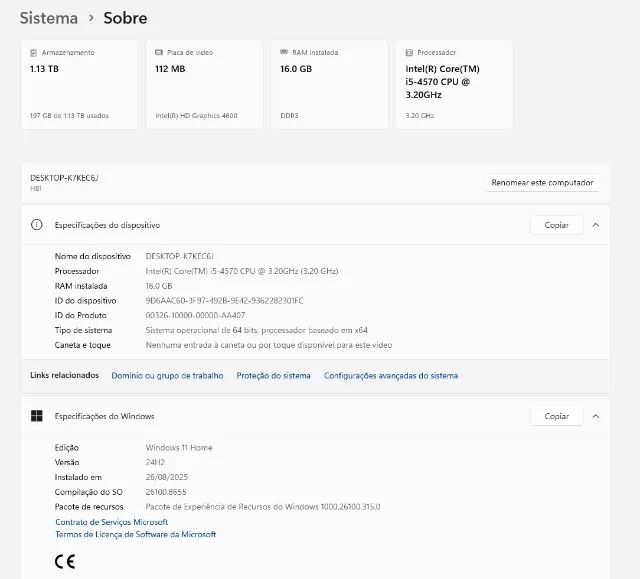Select the Instalado em date 26/08/2025
The width and height of the screenshot is (640, 579).
[167, 477]
